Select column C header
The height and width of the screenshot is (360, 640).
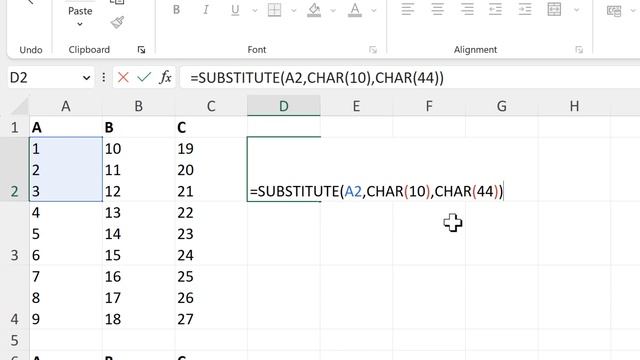[x=211, y=106]
